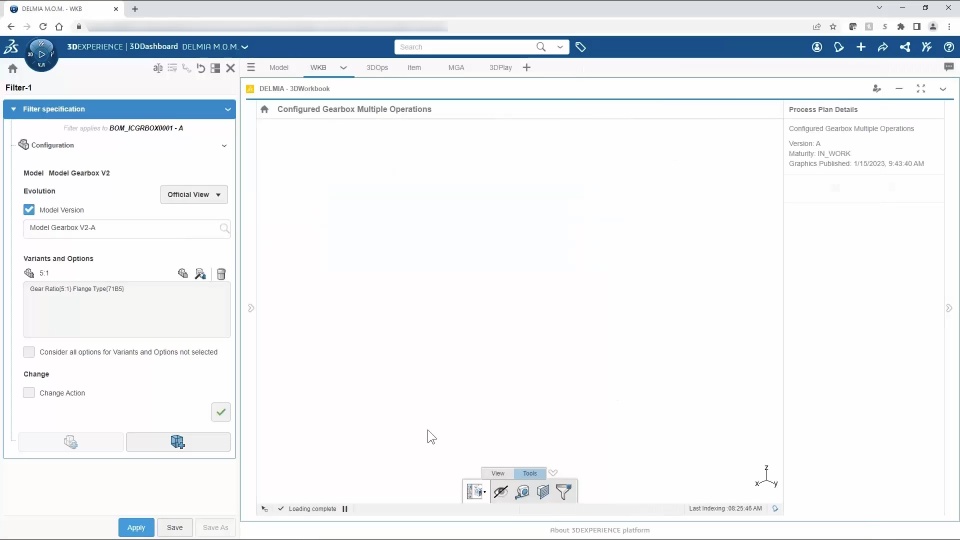Screen dimensions: 960x540
Task: Click the notifications tag icon in the top bar
Action: [x=839, y=47]
